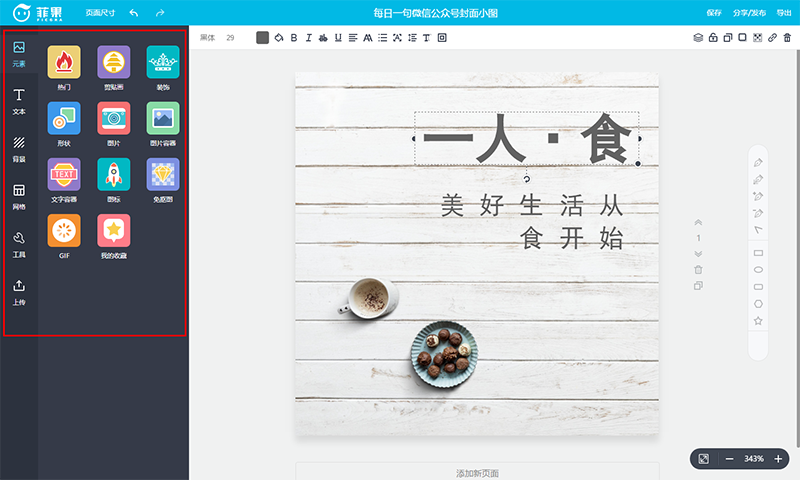Click the text effect T icon
Image resolution: width=800 pixels, height=480 pixels.
click(427, 38)
